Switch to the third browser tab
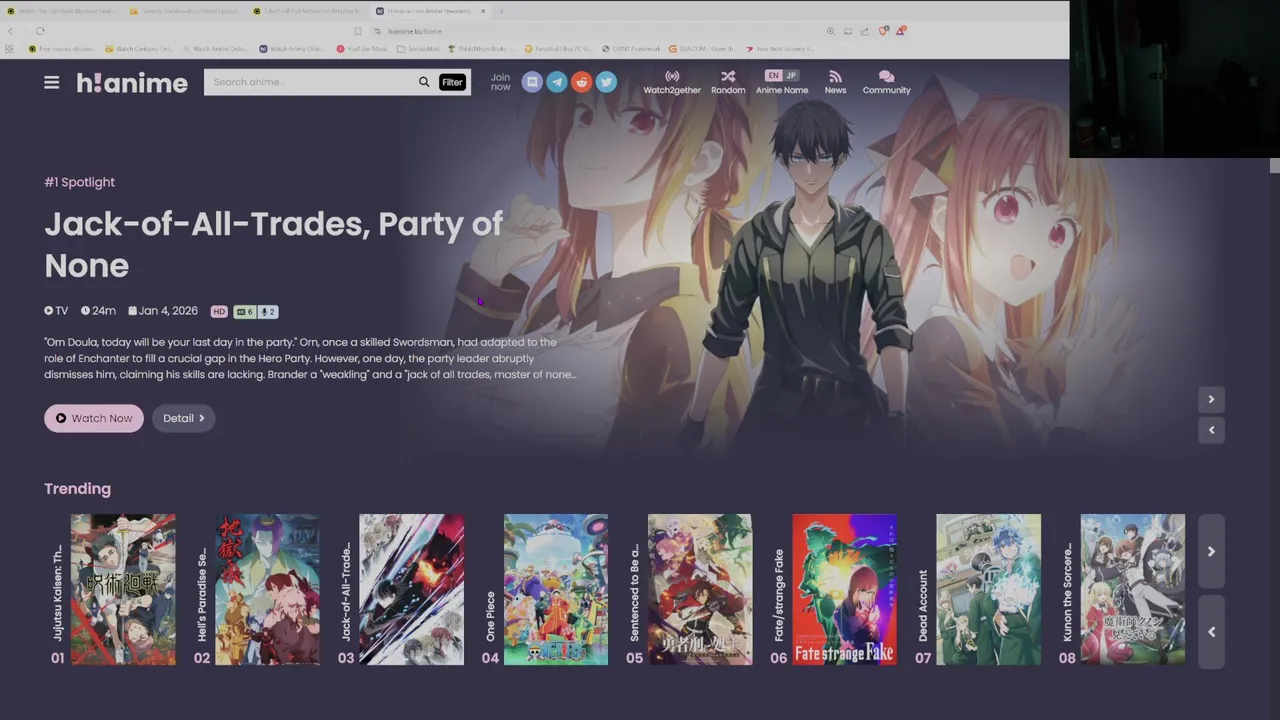The width and height of the screenshot is (1280, 720). pyautogui.click(x=309, y=11)
